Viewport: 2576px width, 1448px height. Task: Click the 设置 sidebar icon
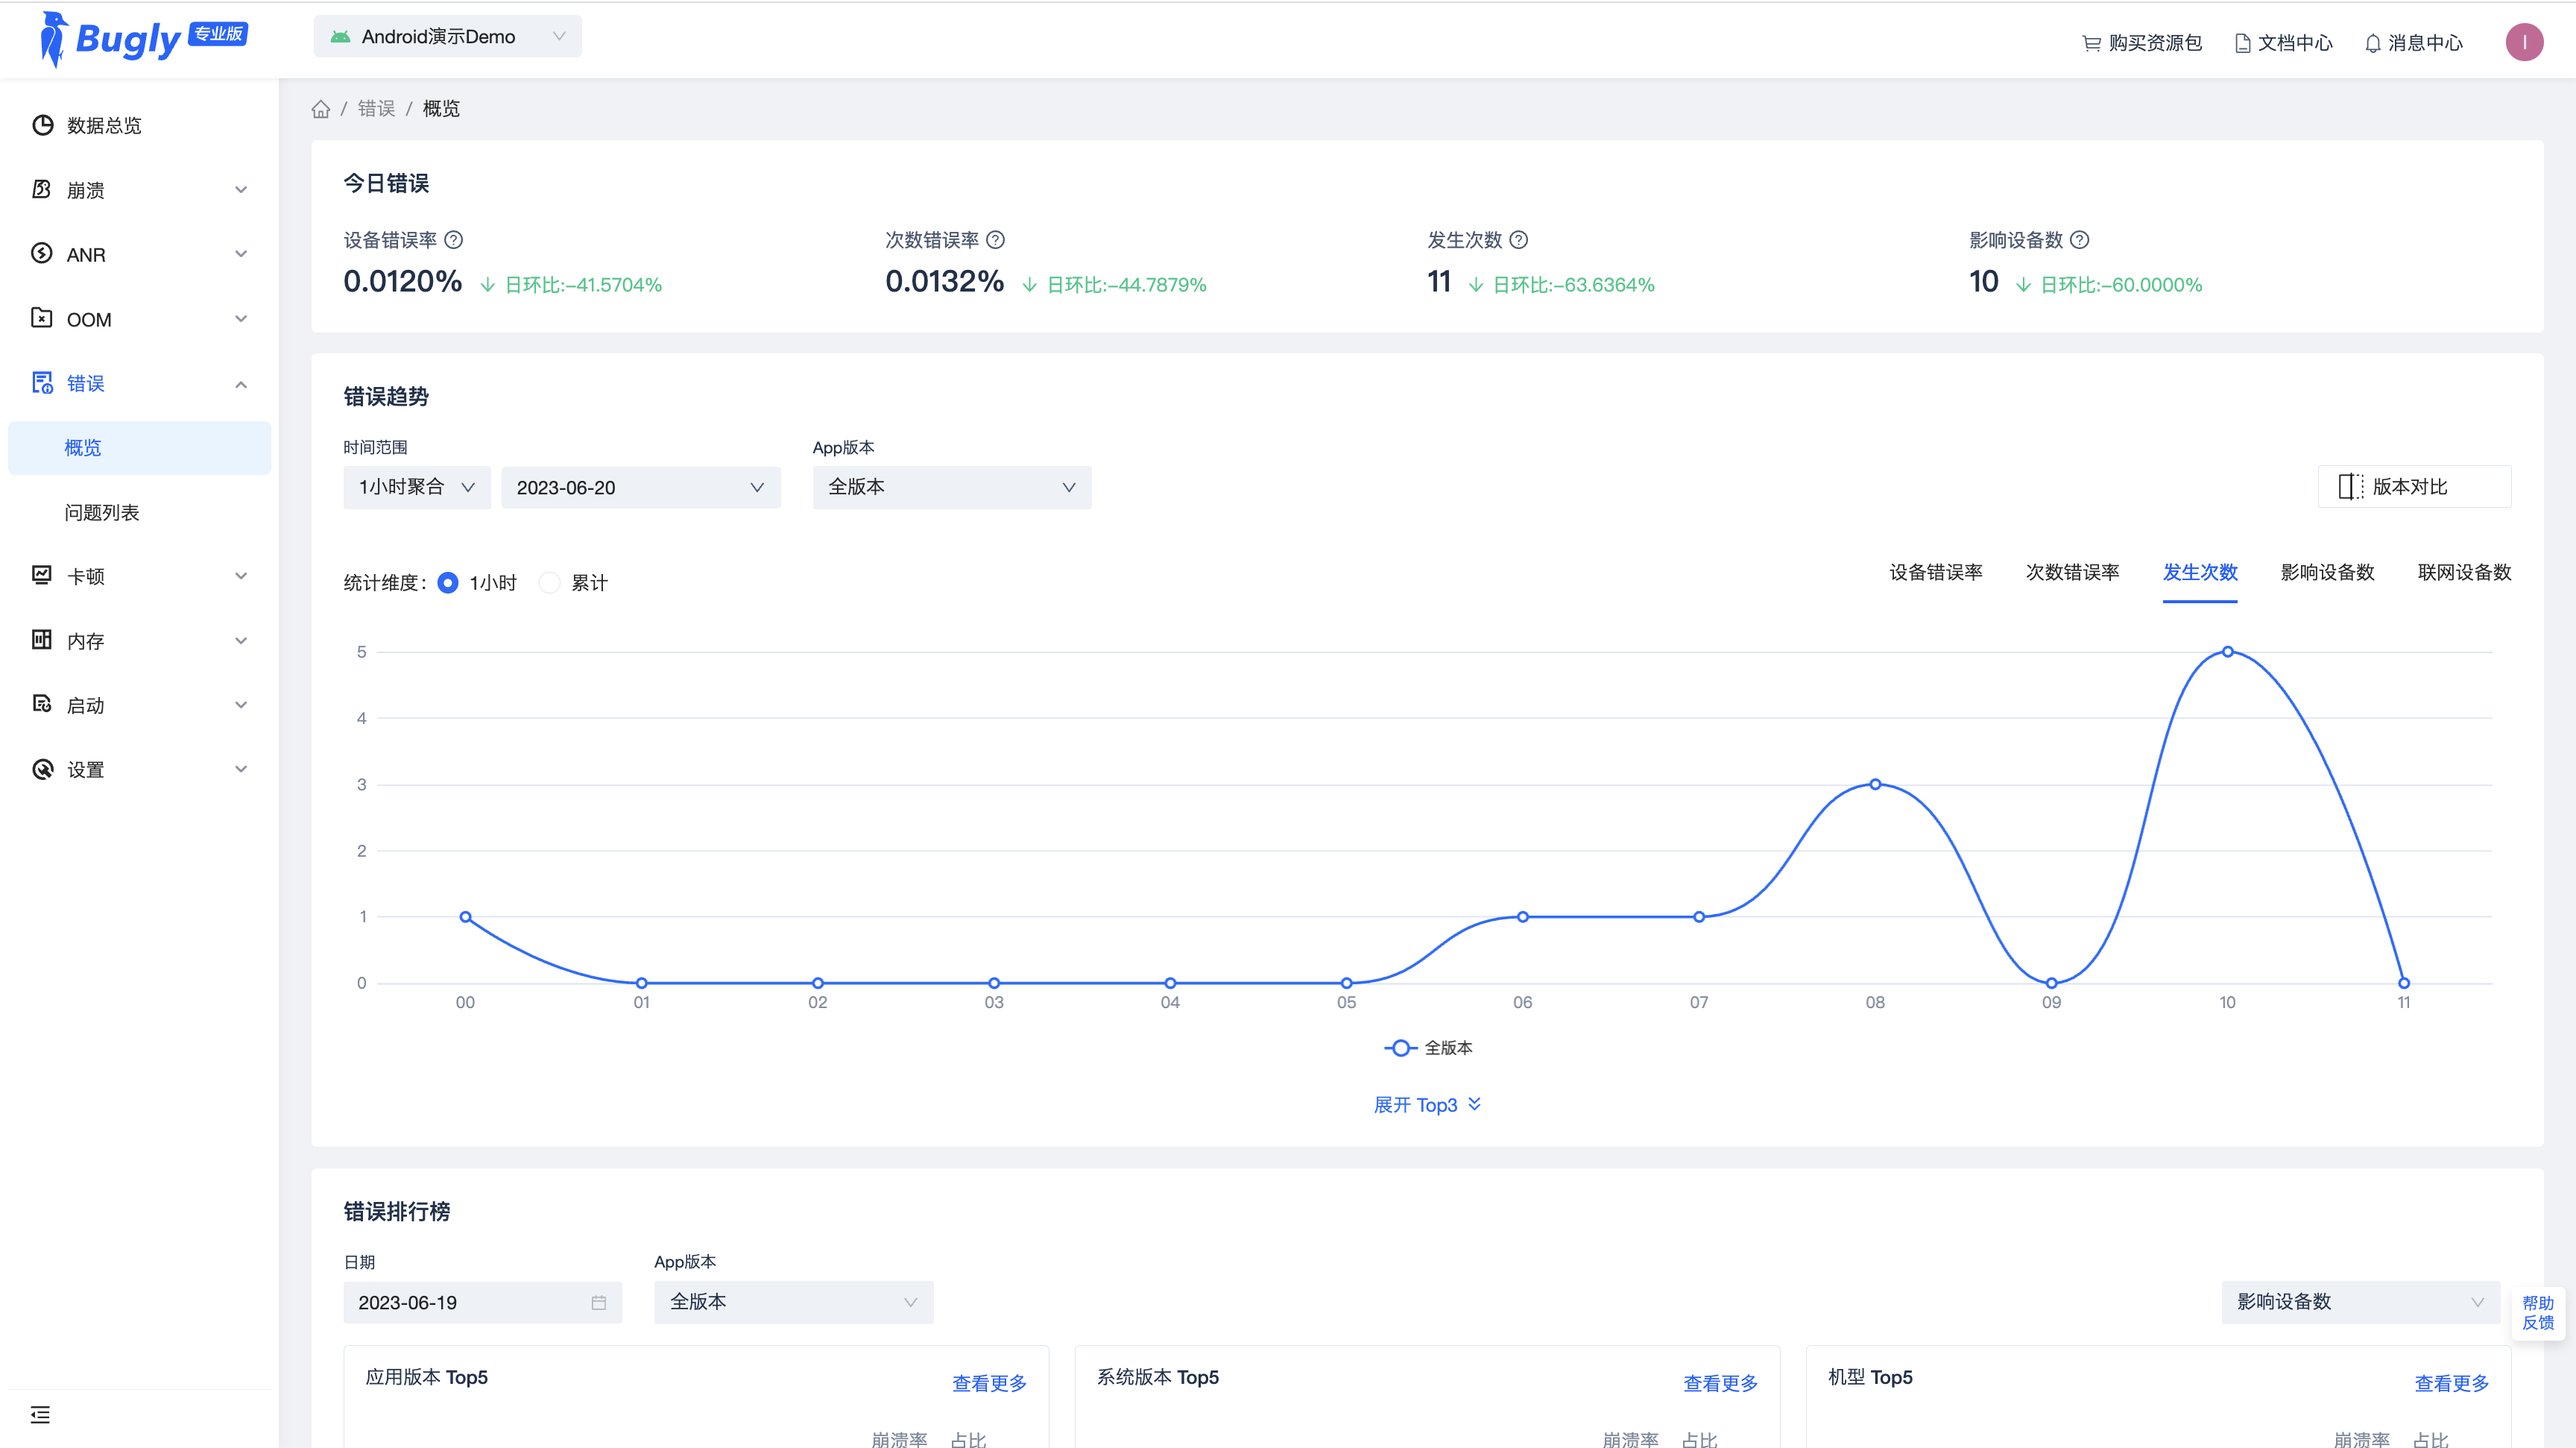42,769
